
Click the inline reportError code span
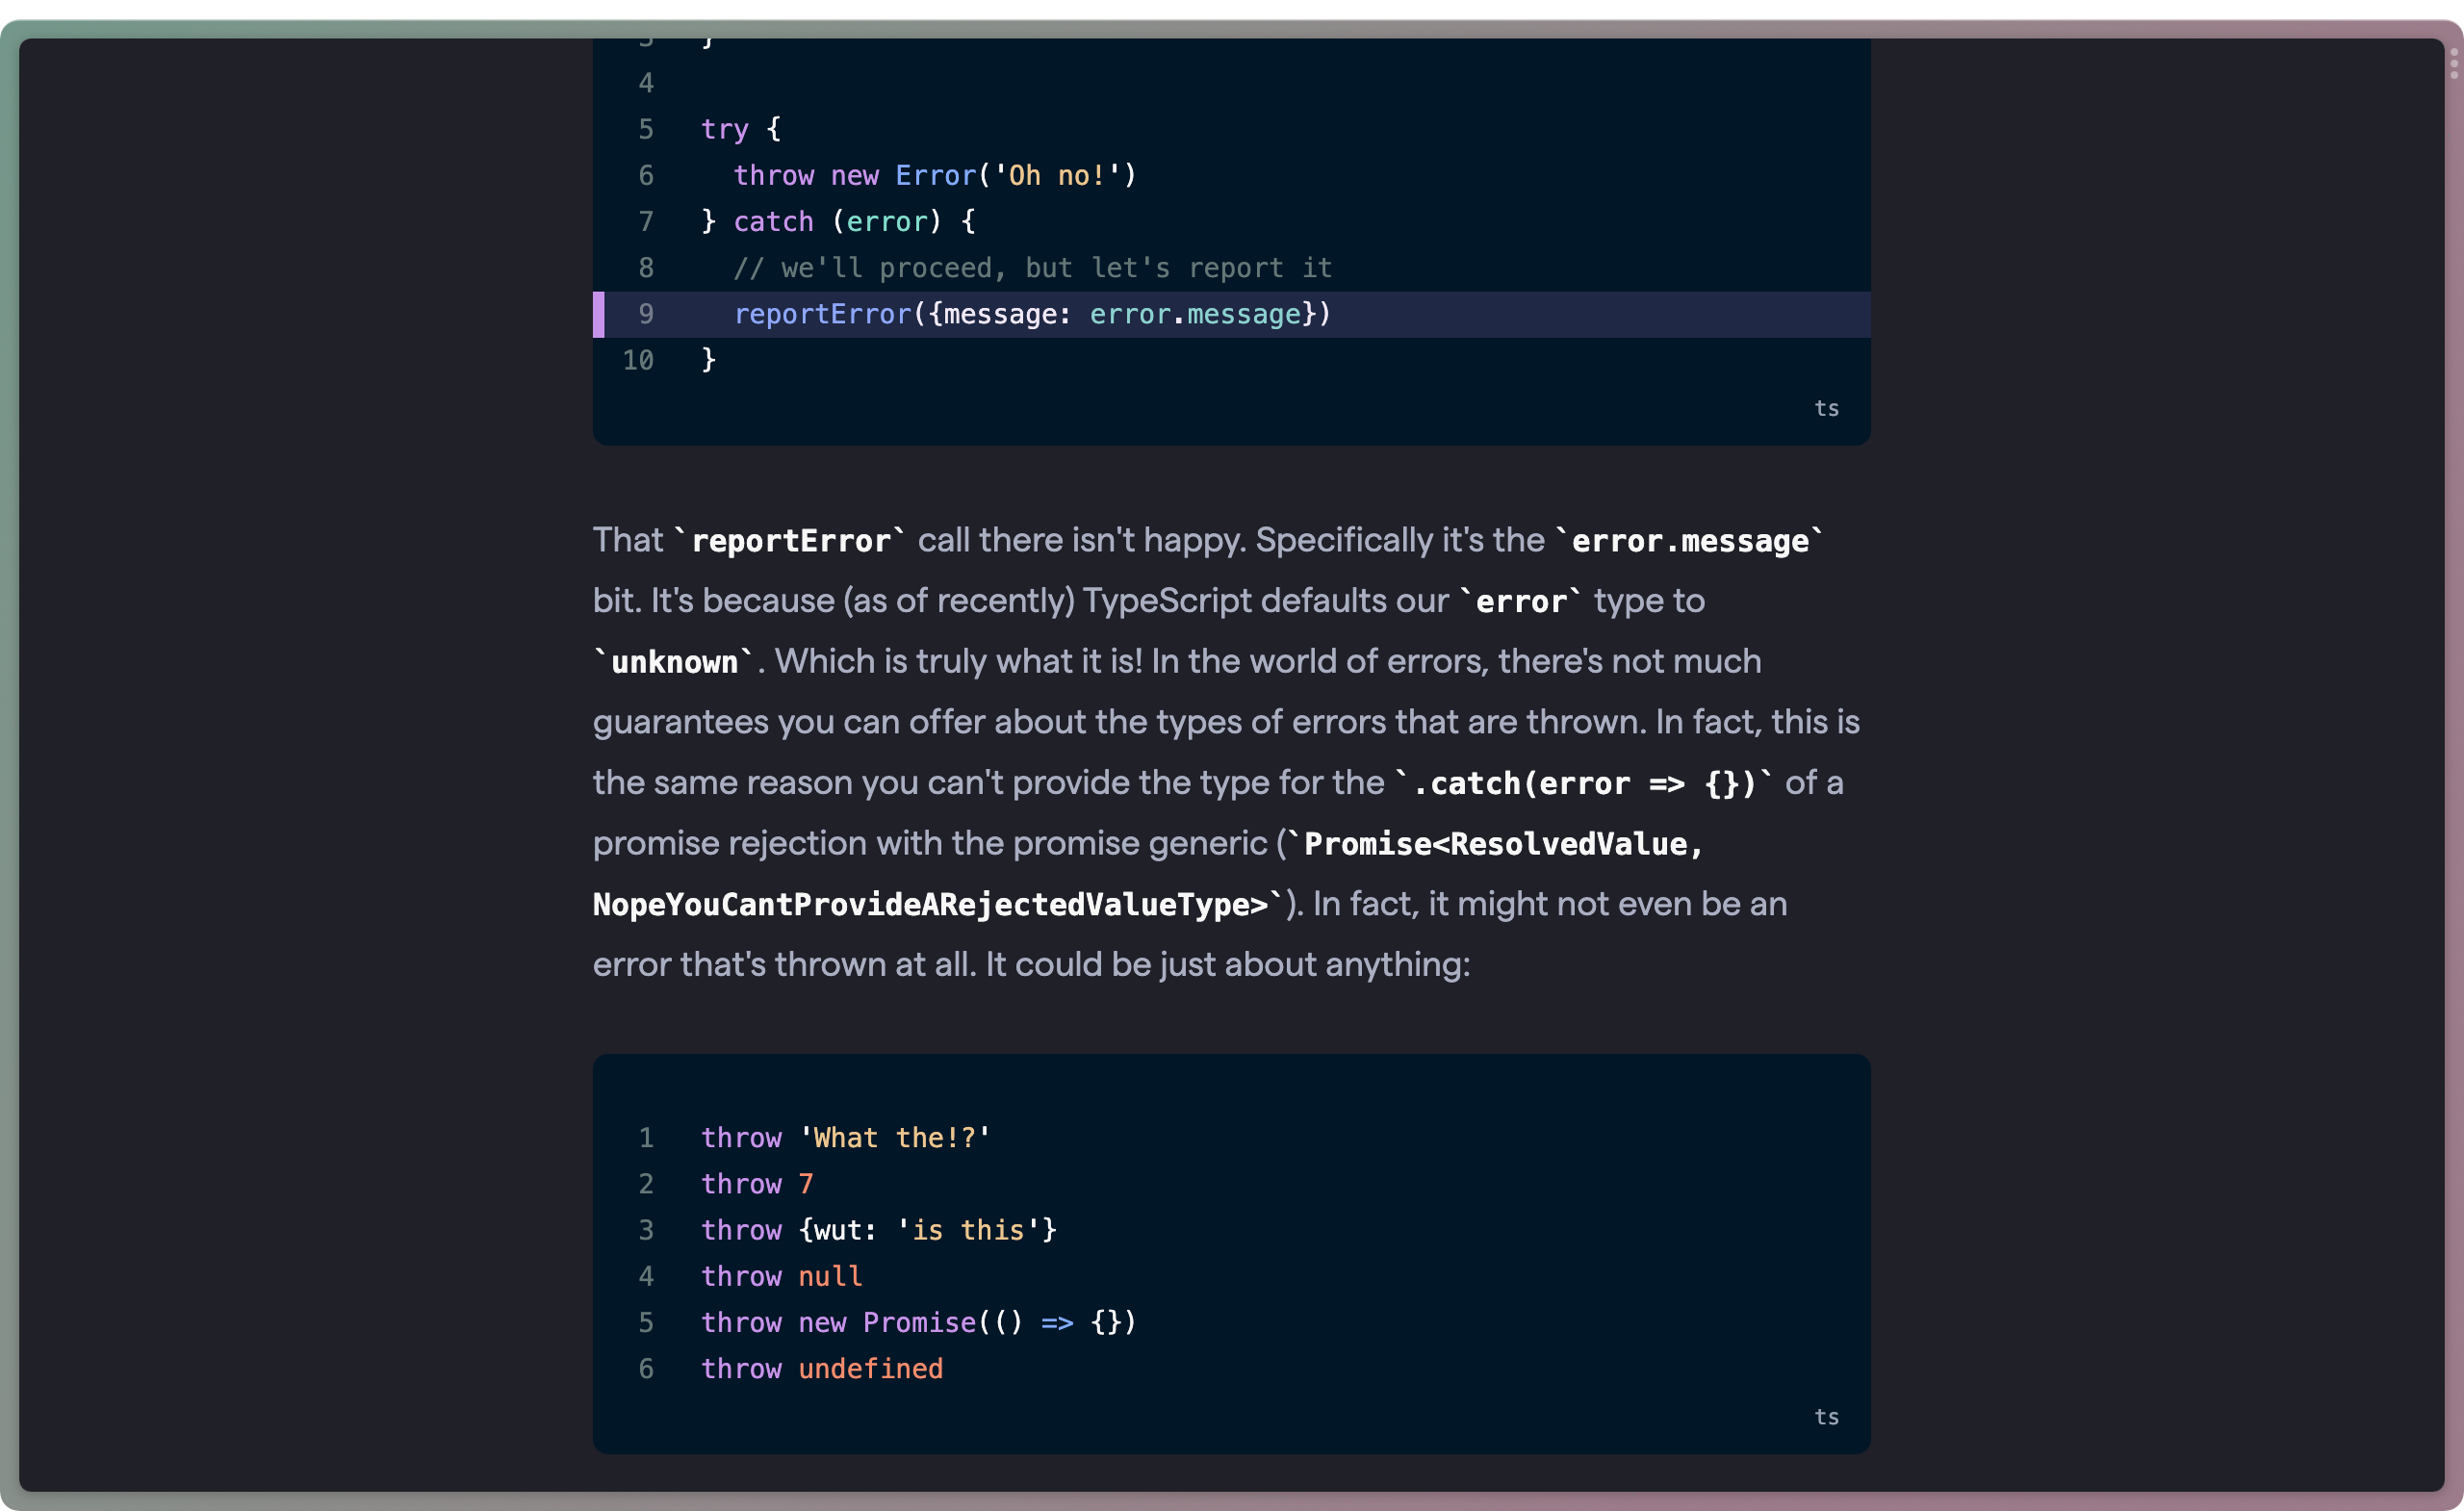pos(793,540)
